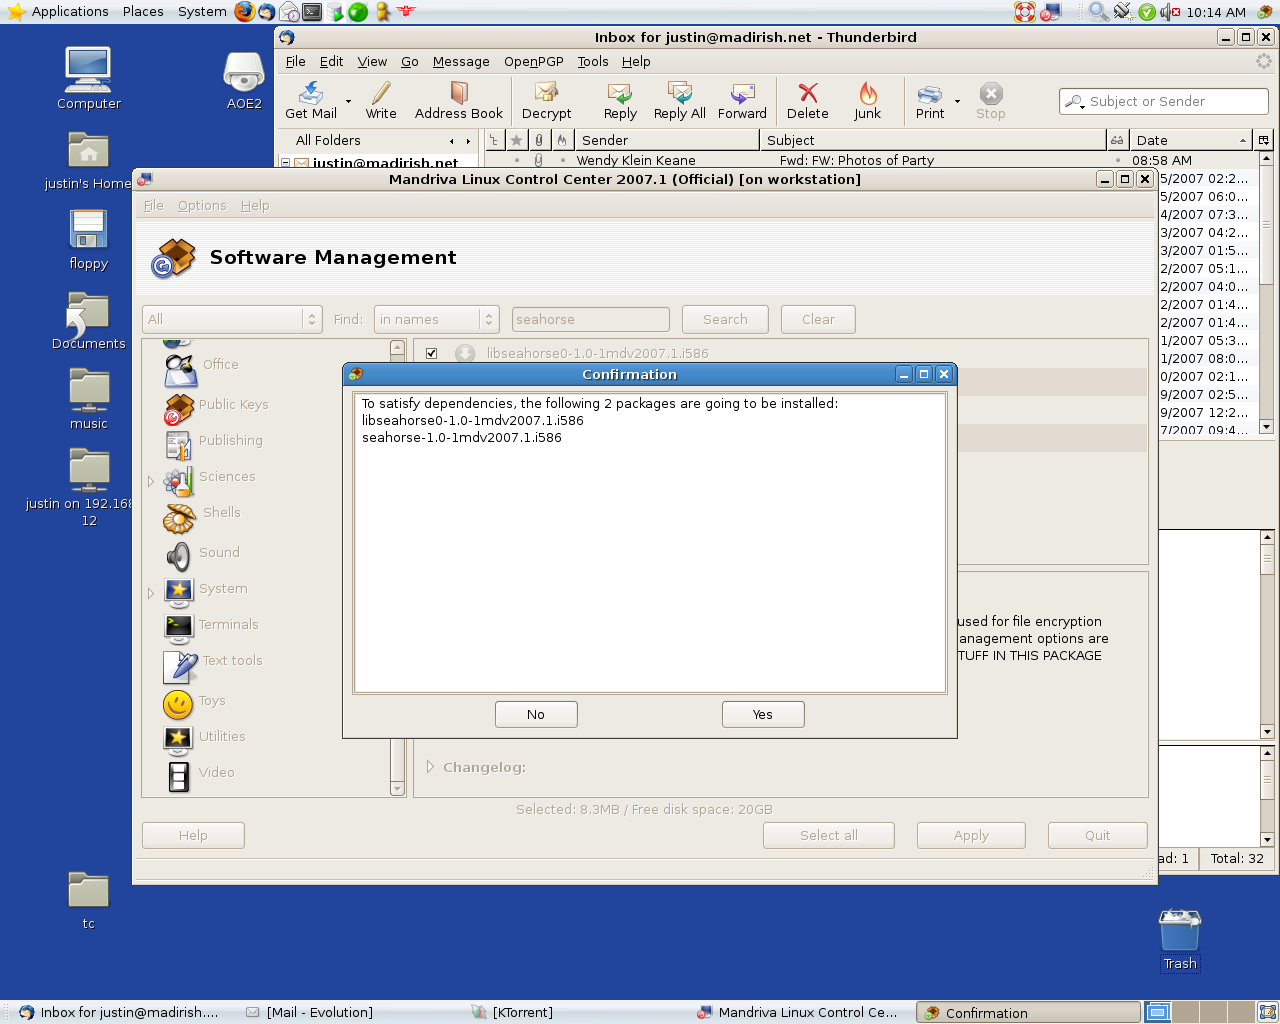Open Thunderbird column picker button
1280x1024 pixels.
point(1264,140)
